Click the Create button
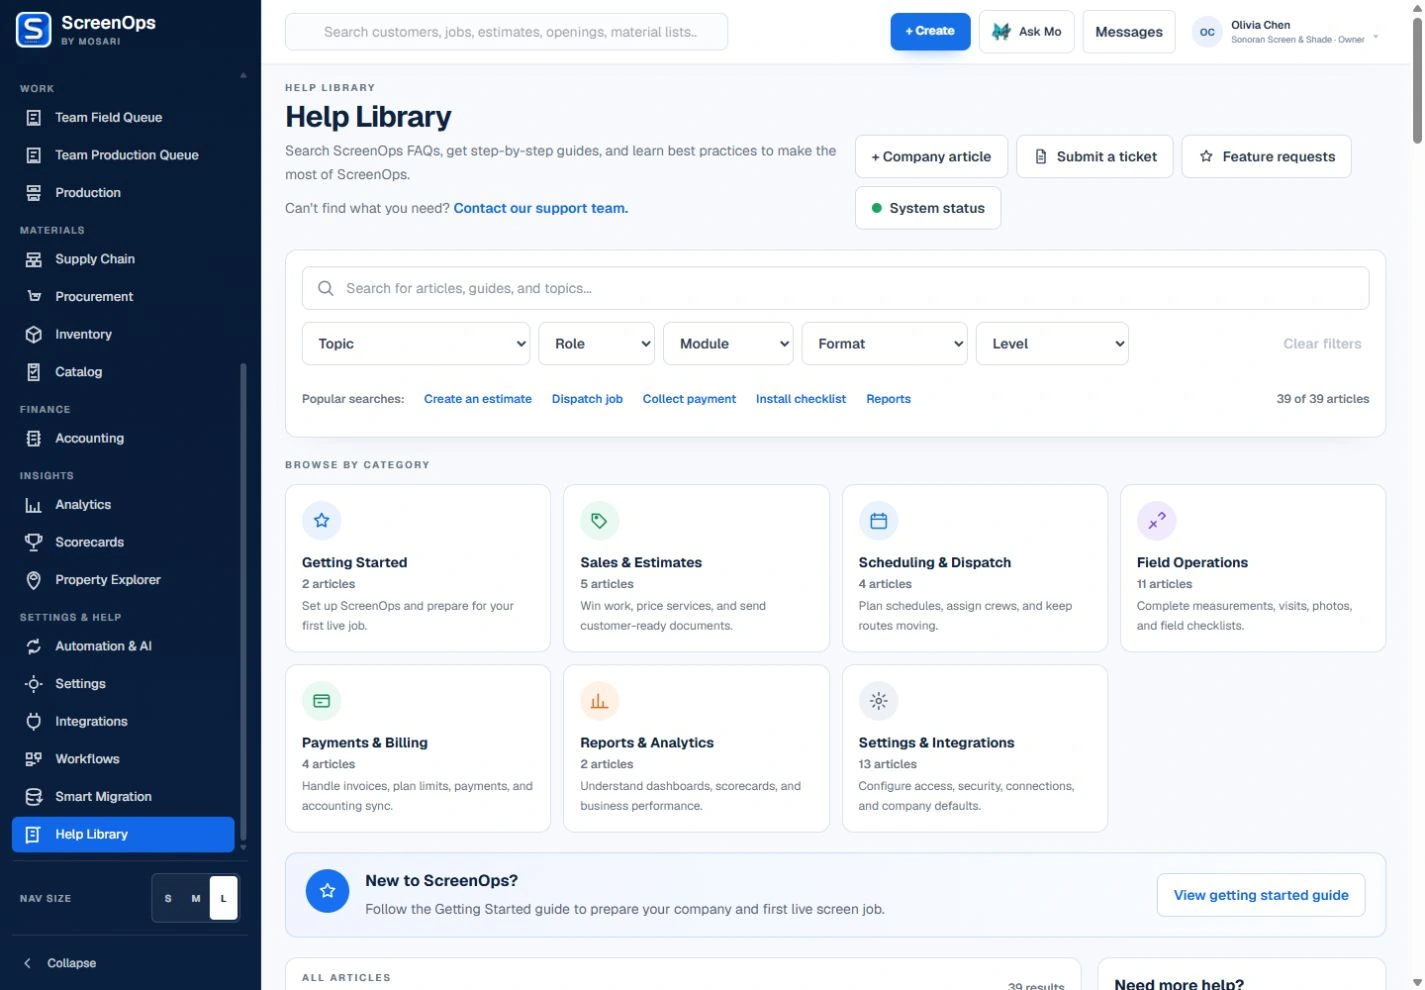1425x990 pixels. [930, 32]
